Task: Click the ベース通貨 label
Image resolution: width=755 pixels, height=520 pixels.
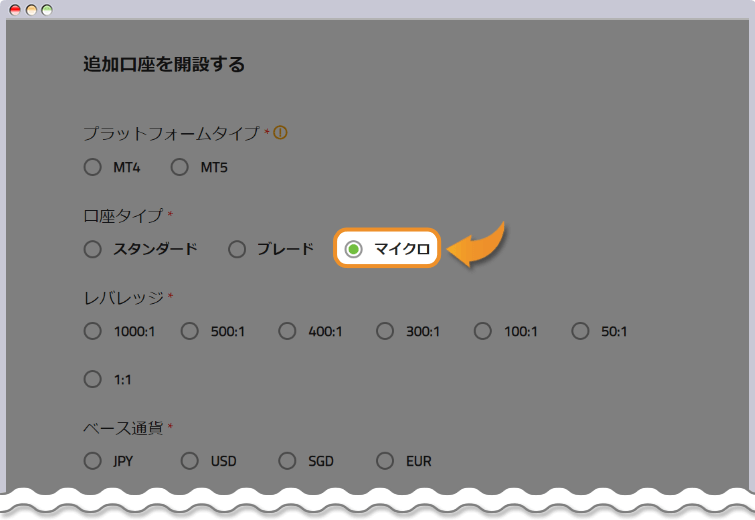Action: (124, 428)
